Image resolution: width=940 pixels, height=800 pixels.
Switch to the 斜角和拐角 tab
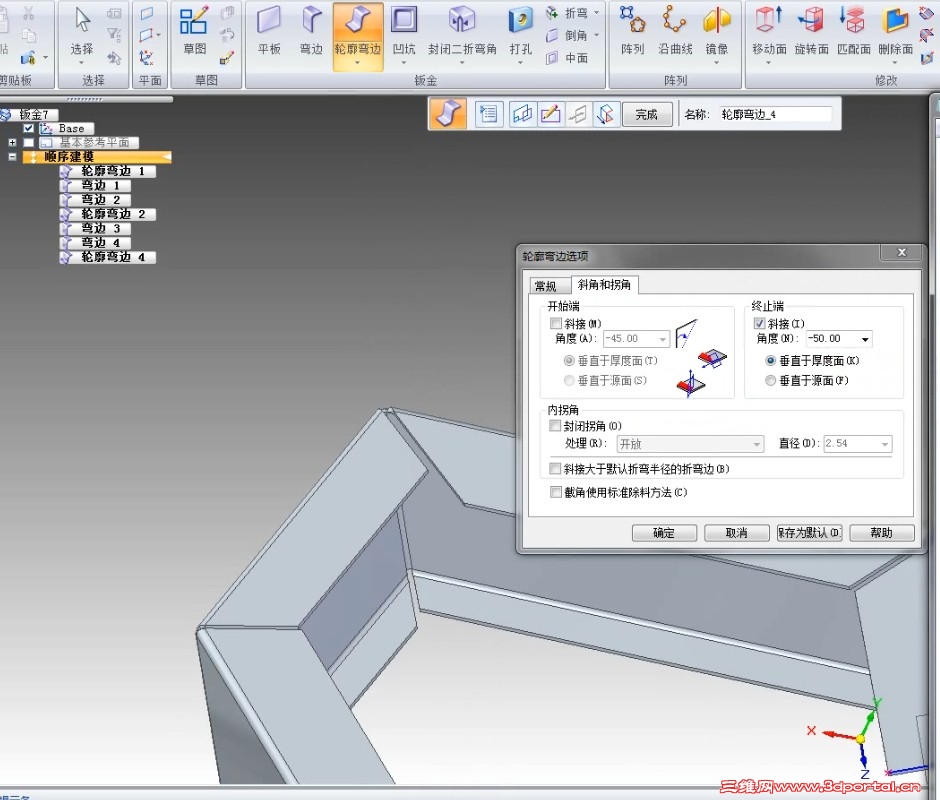(x=604, y=284)
